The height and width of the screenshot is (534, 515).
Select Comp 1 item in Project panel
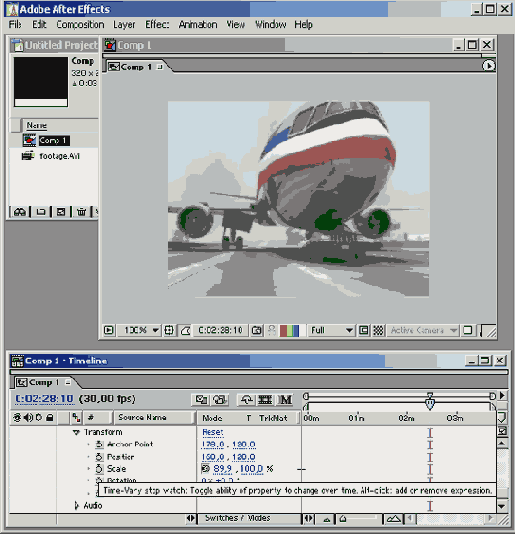(x=54, y=140)
